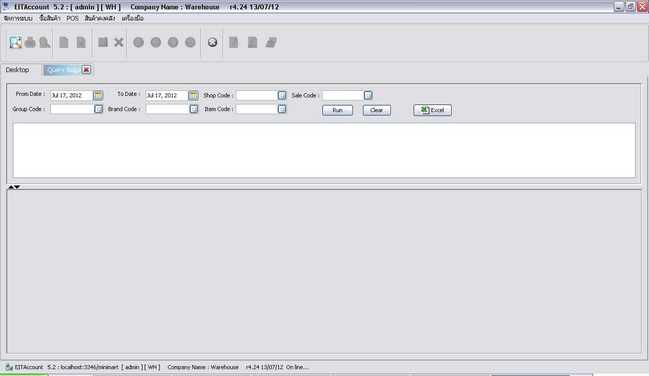The width and height of the screenshot is (649, 376).
Task: Collapse the query panel using splitter arrows
Action: pyautogui.click(x=11, y=187)
